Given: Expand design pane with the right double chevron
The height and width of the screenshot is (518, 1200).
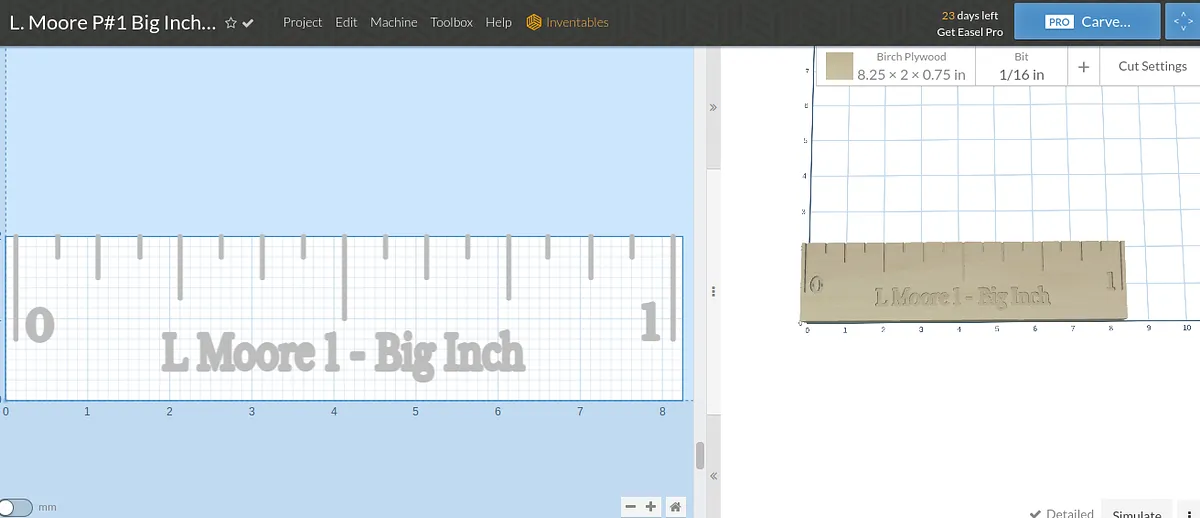Looking at the screenshot, I should click(713, 107).
